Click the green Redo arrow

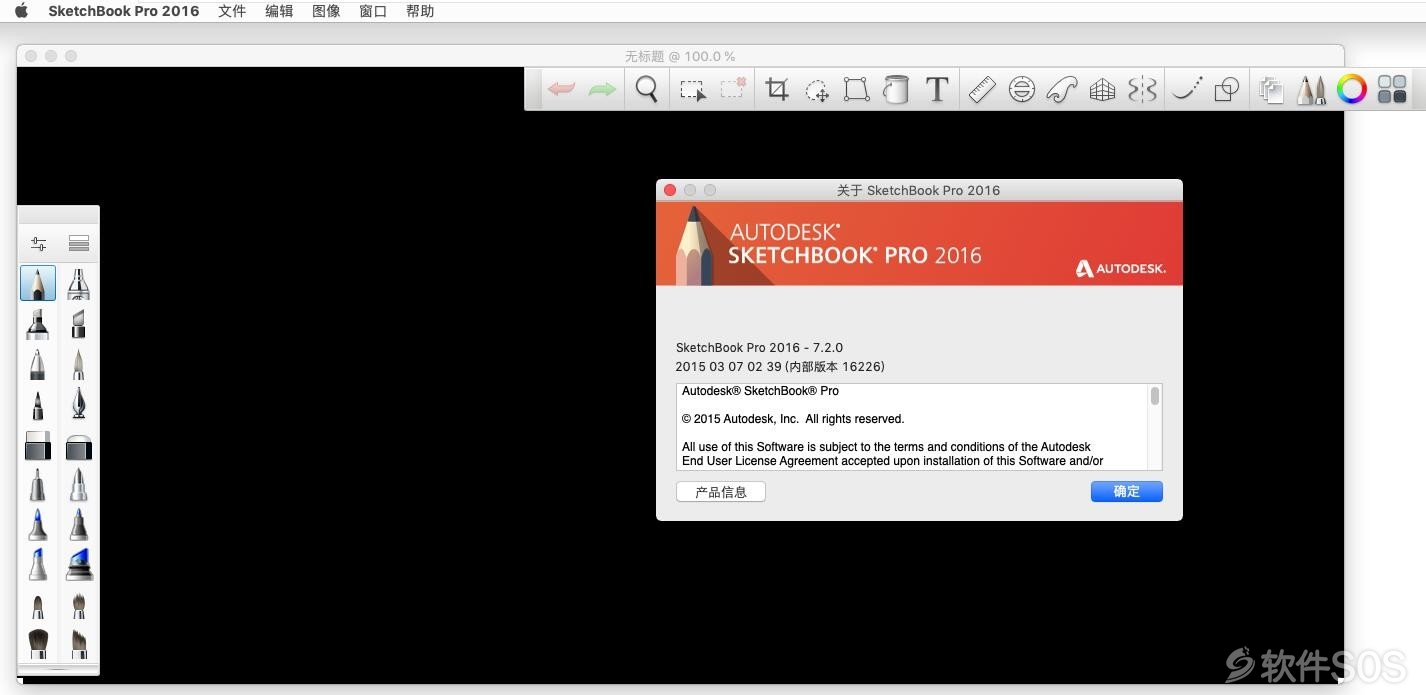[x=602, y=90]
